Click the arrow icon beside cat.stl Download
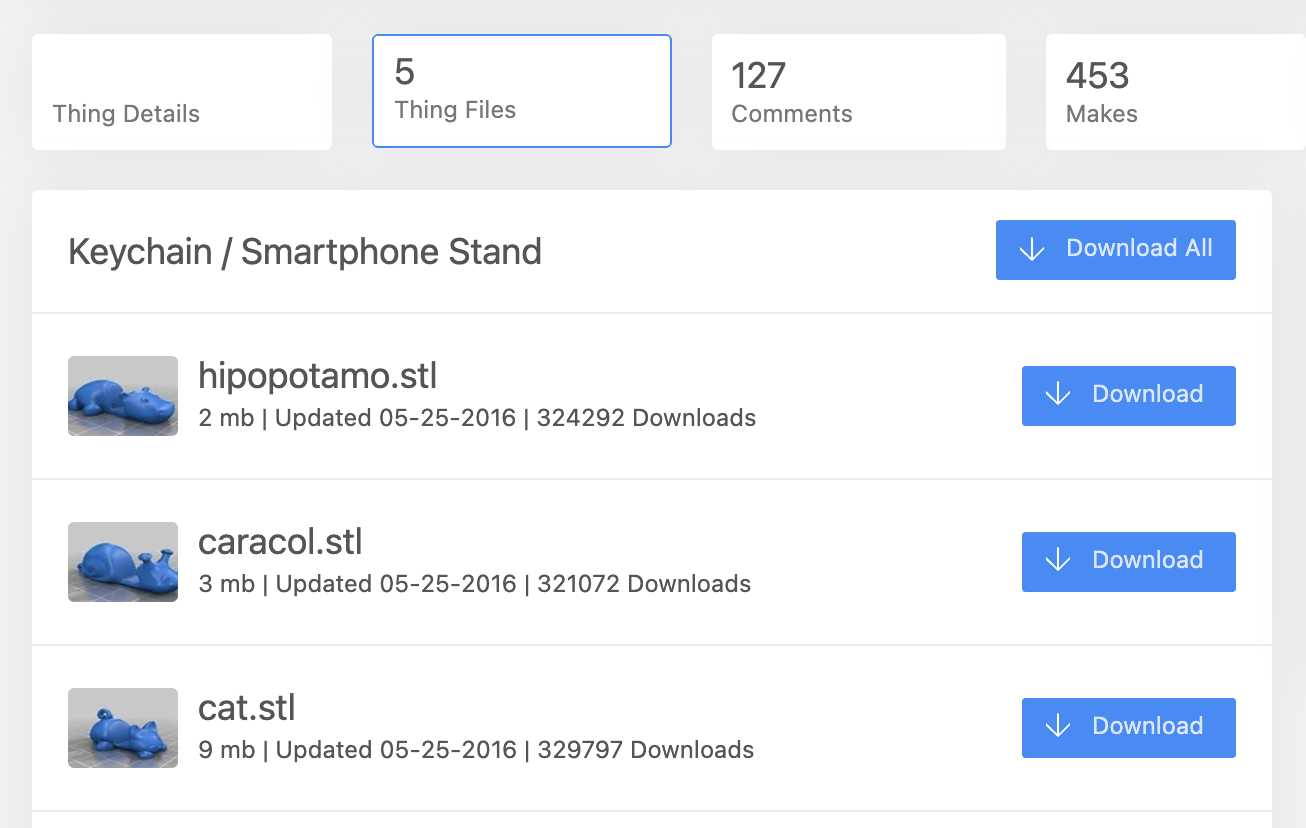The width and height of the screenshot is (1306, 828). coord(1058,727)
